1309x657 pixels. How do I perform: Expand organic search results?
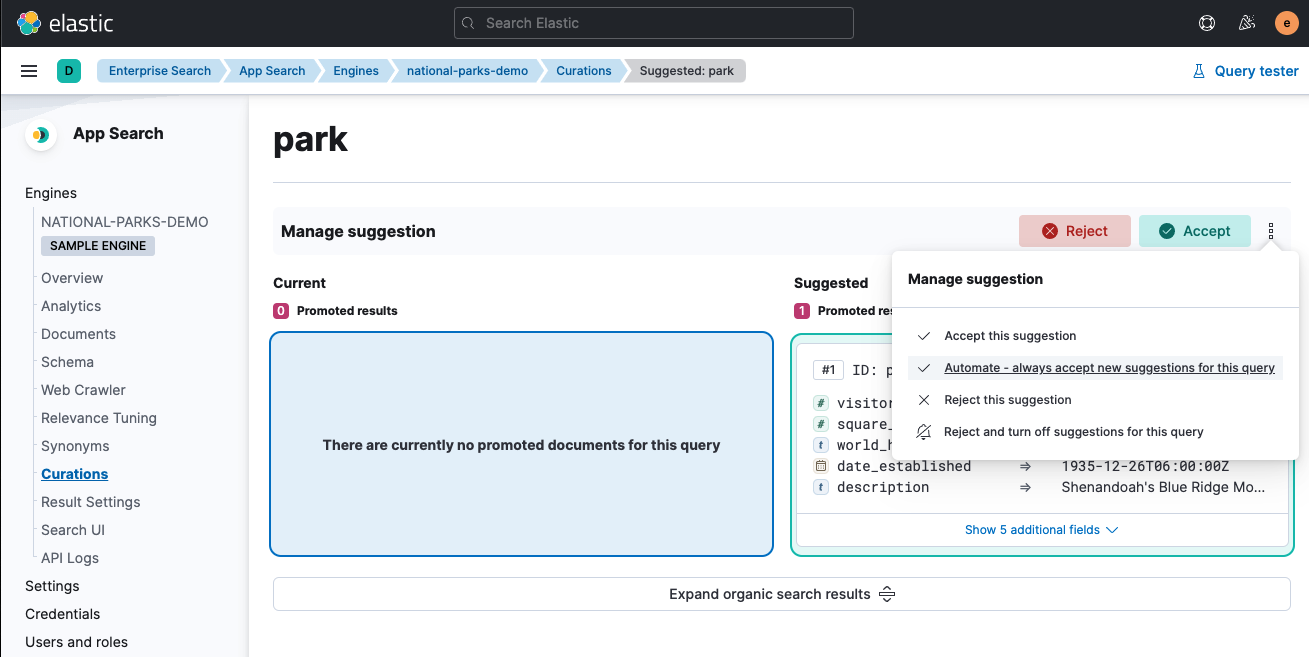(781, 593)
